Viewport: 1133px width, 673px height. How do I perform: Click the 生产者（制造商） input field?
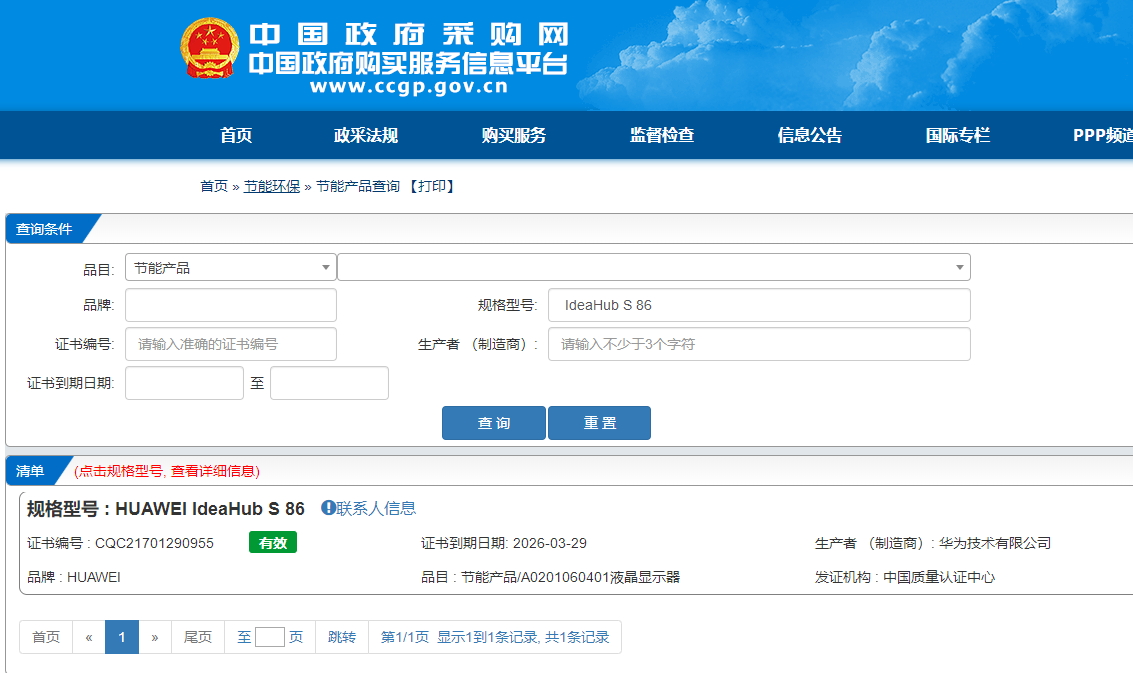(x=759, y=344)
